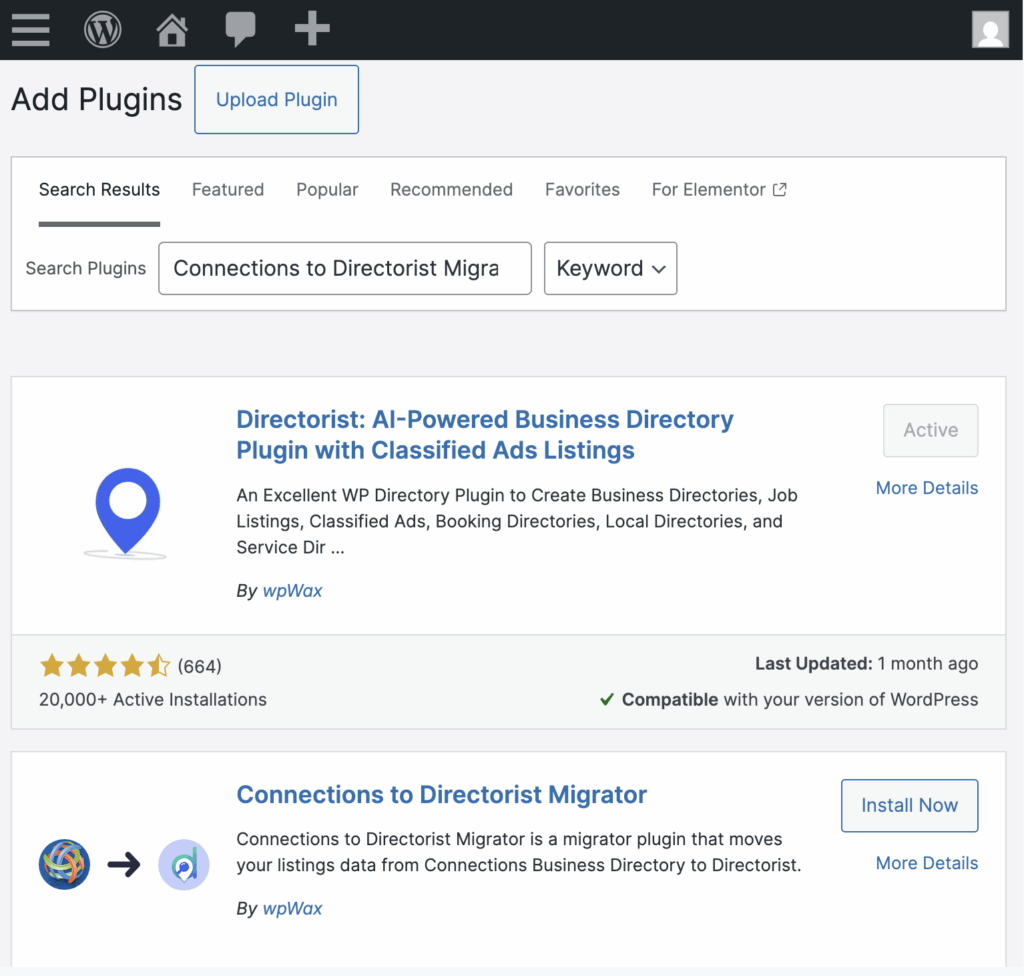The height and width of the screenshot is (976, 1024).
Task: Open More Details for Directorist Migrator
Action: [x=927, y=863]
